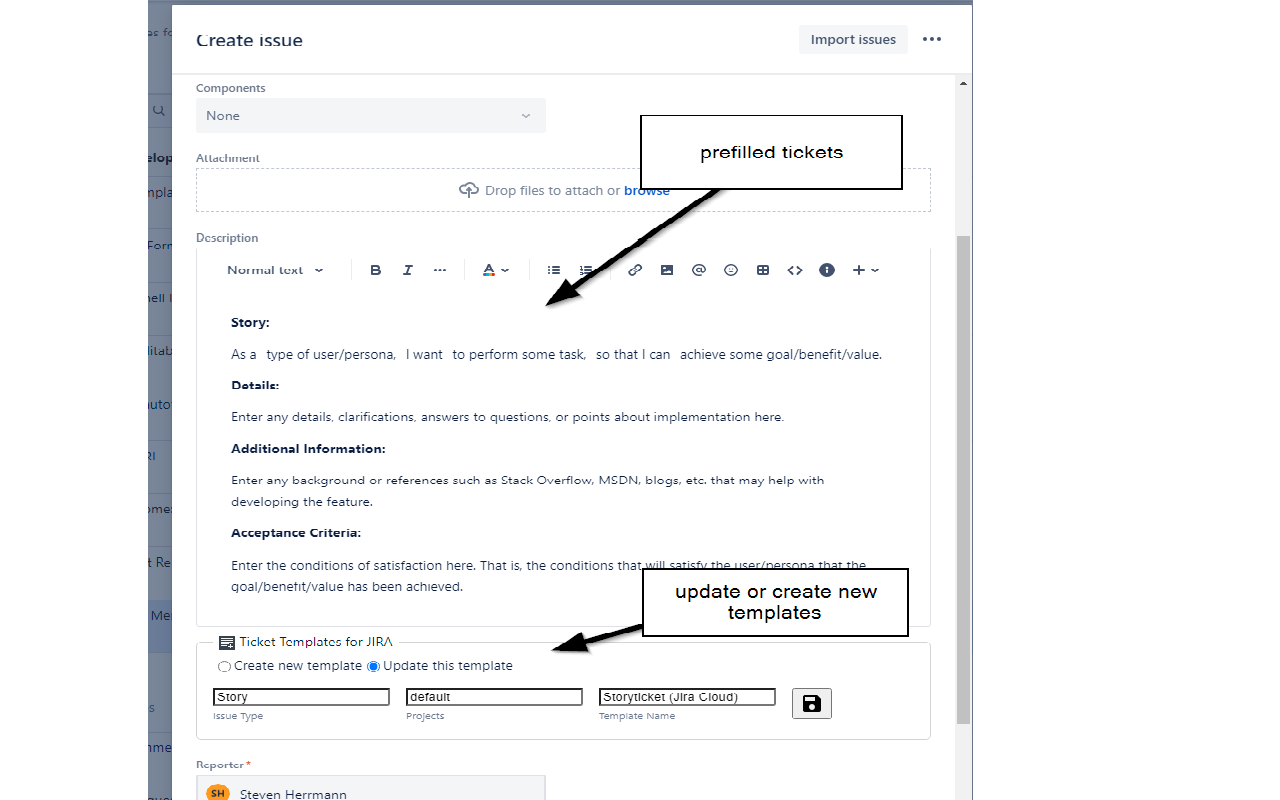
Task: Open the Create issue overflow menu
Action: [931, 39]
